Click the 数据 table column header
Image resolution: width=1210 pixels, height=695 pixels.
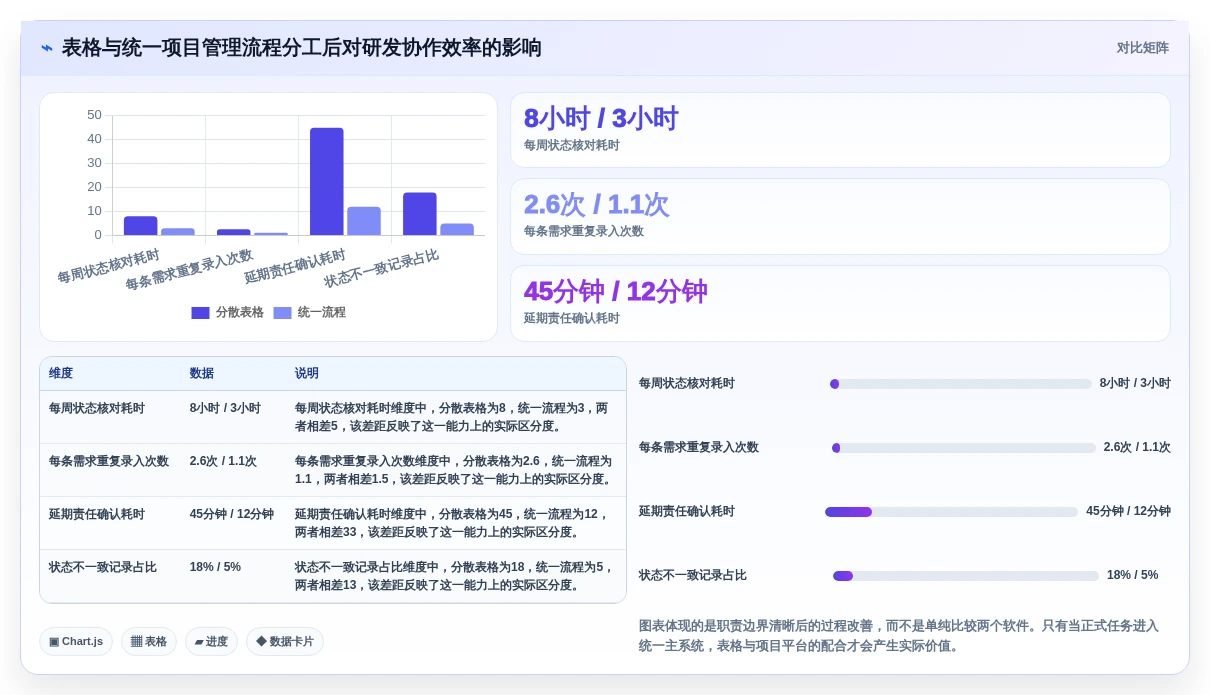pyautogui.click(x=202, y=373)
